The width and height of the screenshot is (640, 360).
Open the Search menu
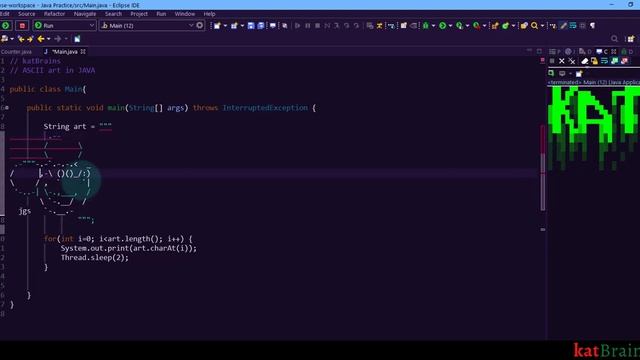point(113,14)
